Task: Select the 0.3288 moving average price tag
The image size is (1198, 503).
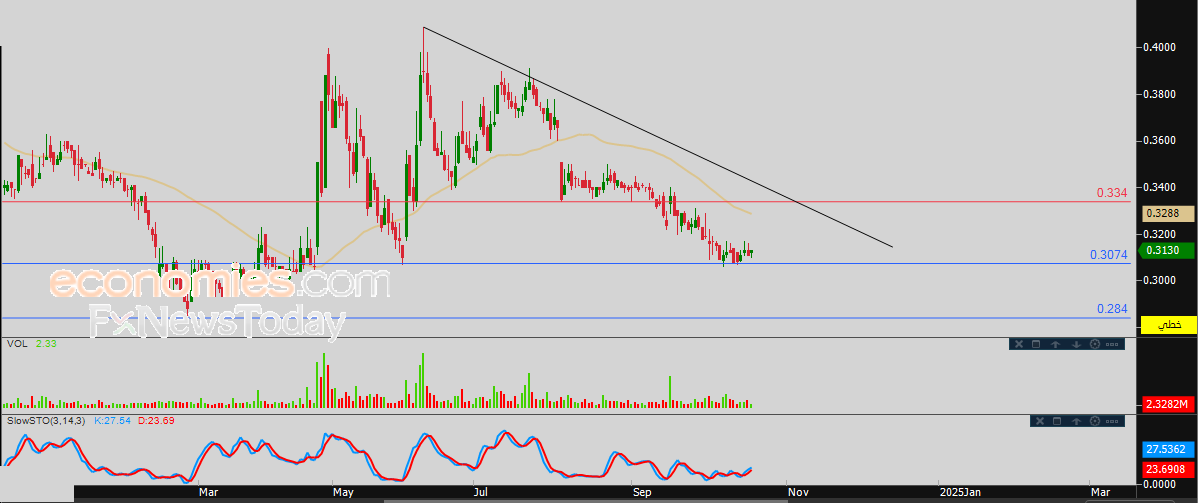Action: click(x=1167, y=214)
